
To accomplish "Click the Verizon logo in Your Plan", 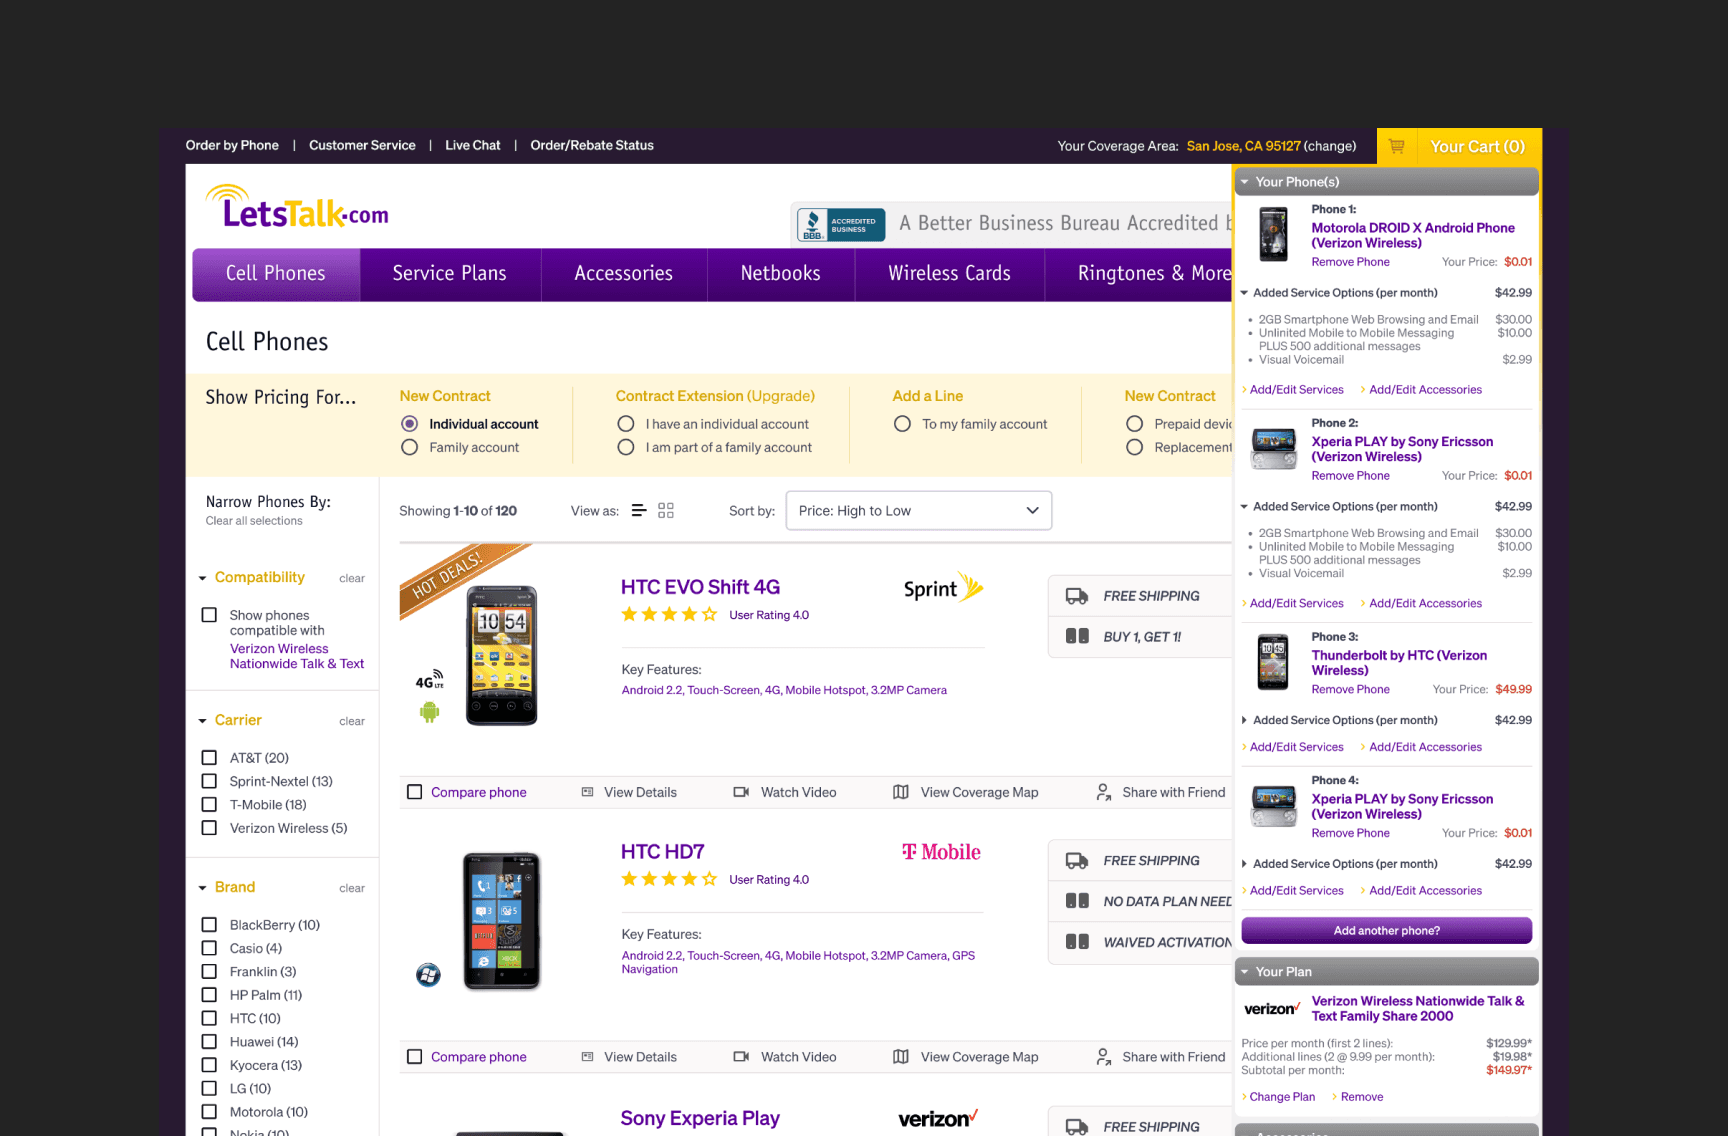I will (x=1272, y=1009).
